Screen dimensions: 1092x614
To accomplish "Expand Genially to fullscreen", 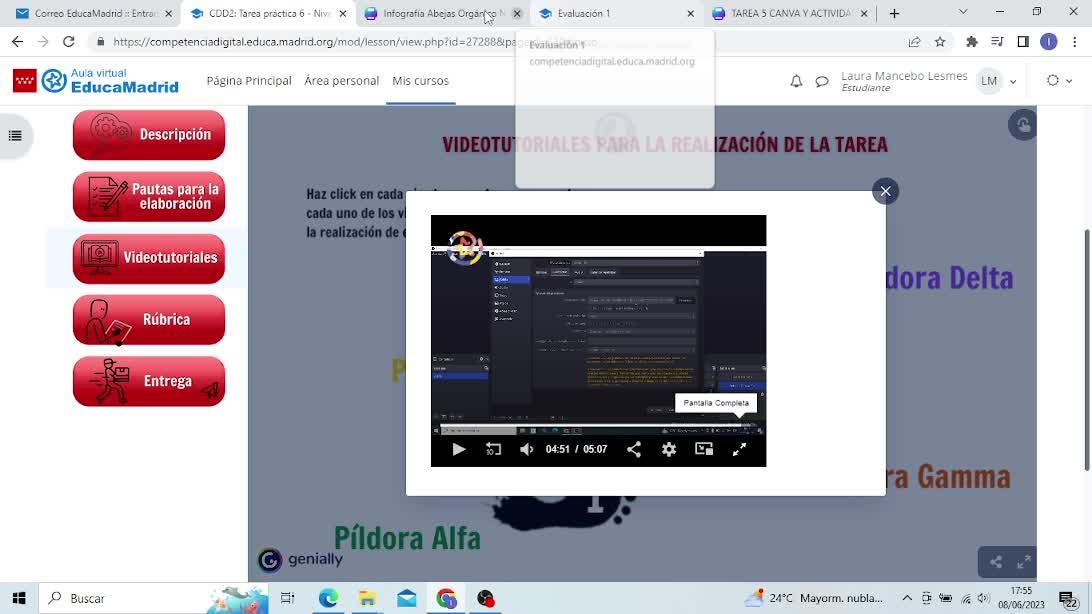I will pos(1024,562).
